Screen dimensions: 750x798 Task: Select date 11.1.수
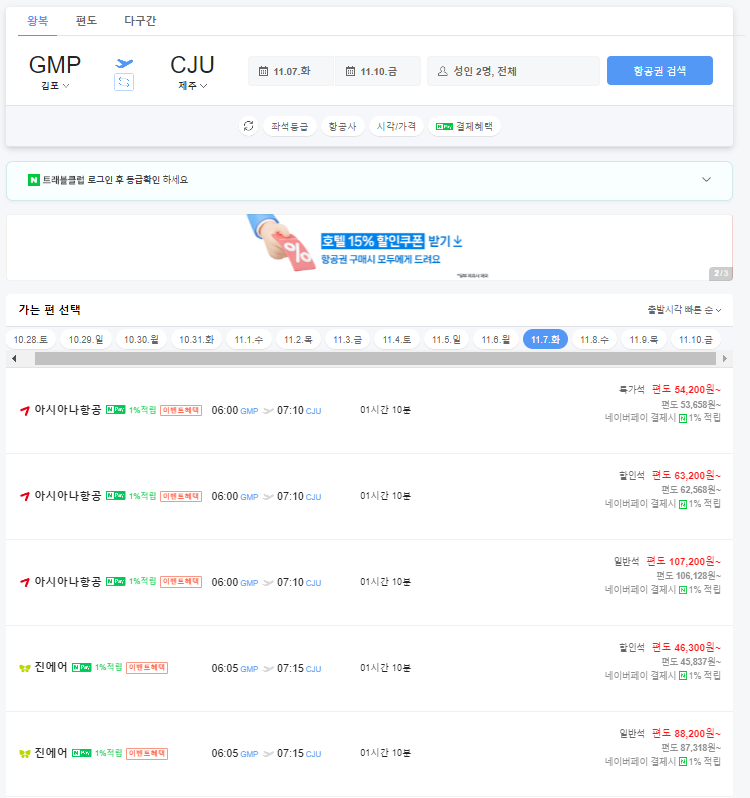coord(249,339)
